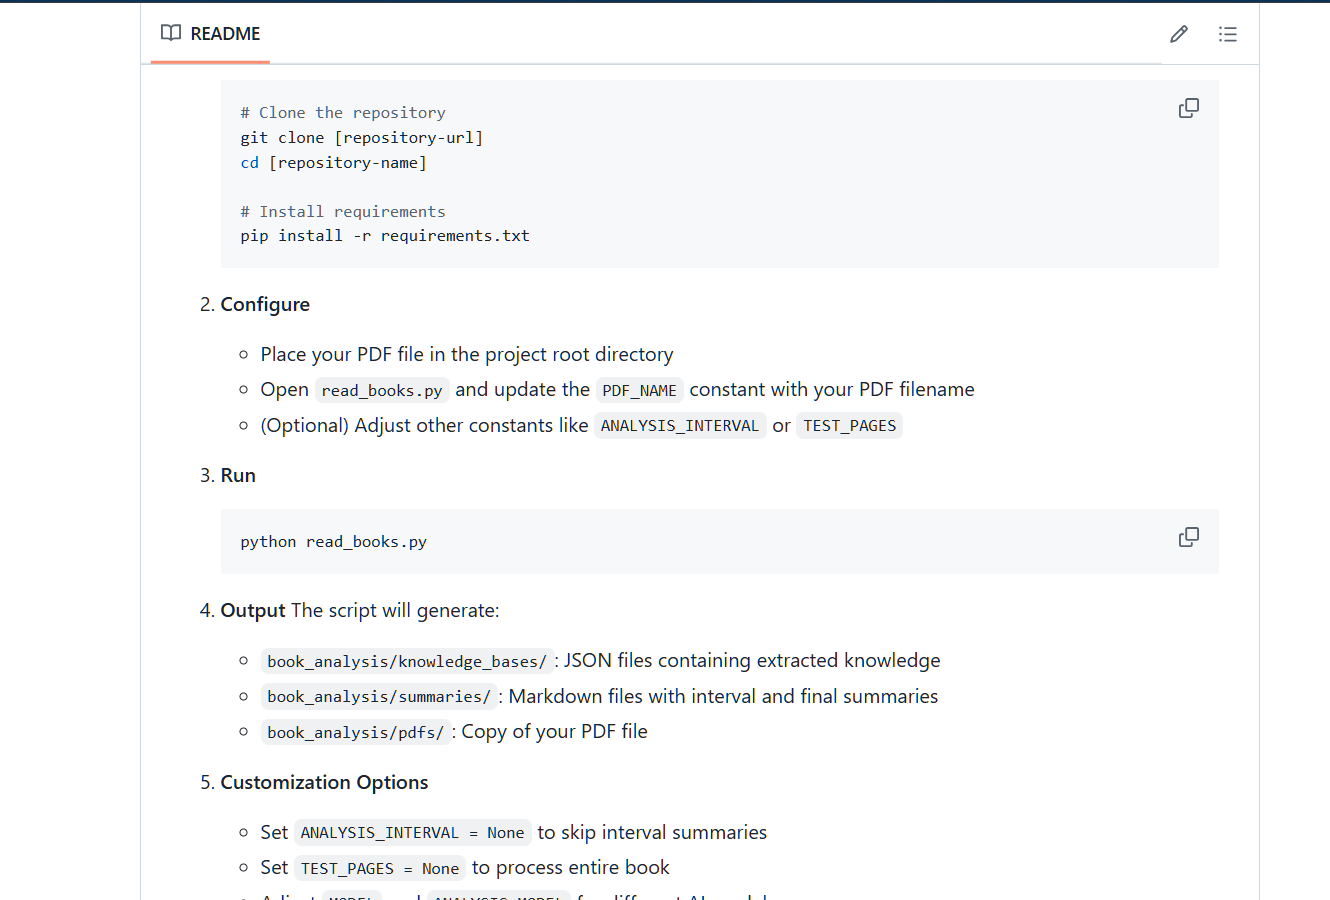Viewport: 1330px width, 900px height.
Task: Click 'pip install -r requirements.txt' line
Action: (385, 236)
